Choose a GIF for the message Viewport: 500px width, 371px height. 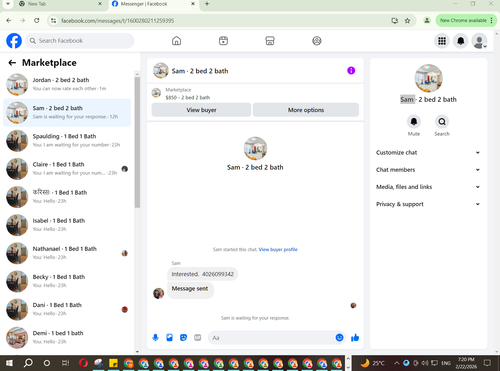(197, 338)
